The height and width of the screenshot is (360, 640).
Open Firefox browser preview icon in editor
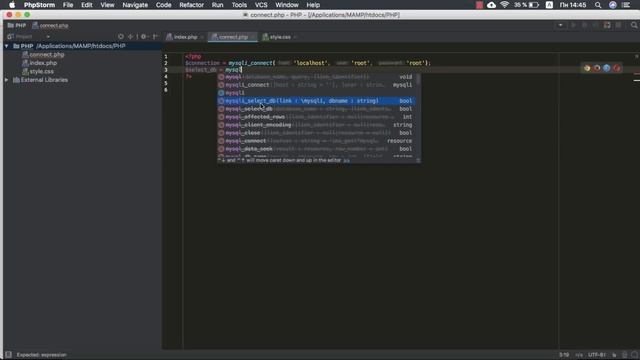(597, 68)
